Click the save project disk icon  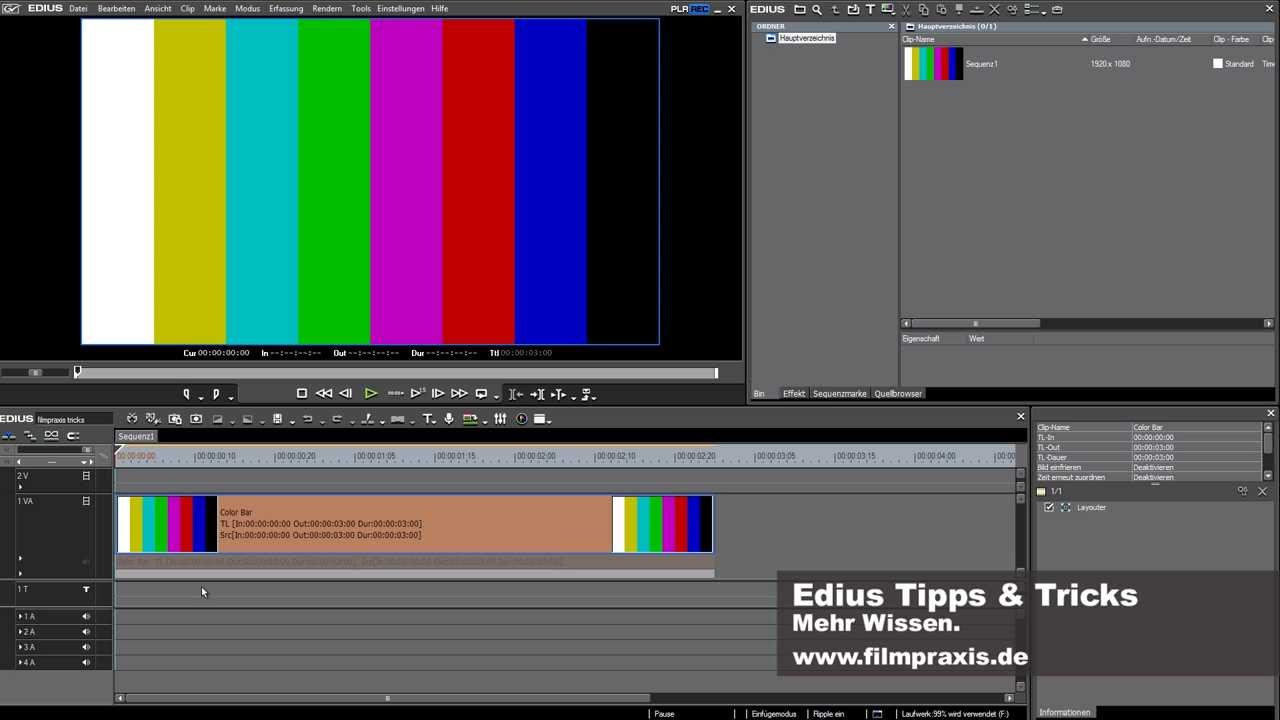pyautogui.click(x=277, y=419)
